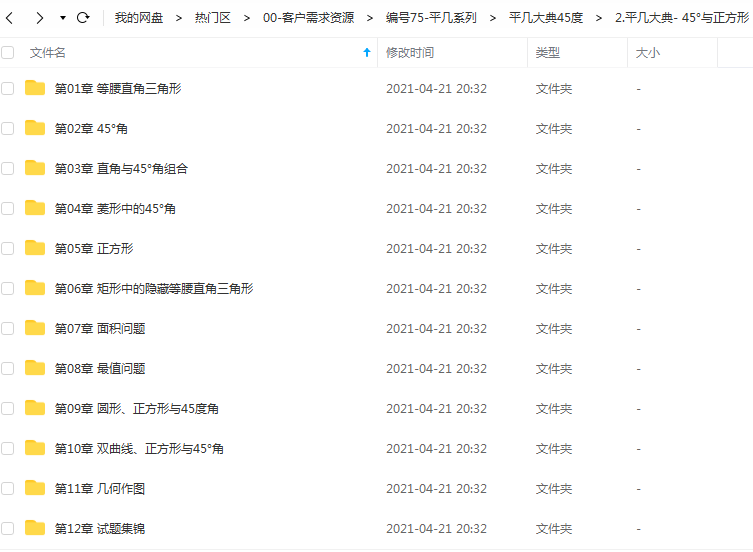Open folder name 第01章 等腰直角三角形
The height and width of the screenshot is (552, 753).
tap(118, 88)
